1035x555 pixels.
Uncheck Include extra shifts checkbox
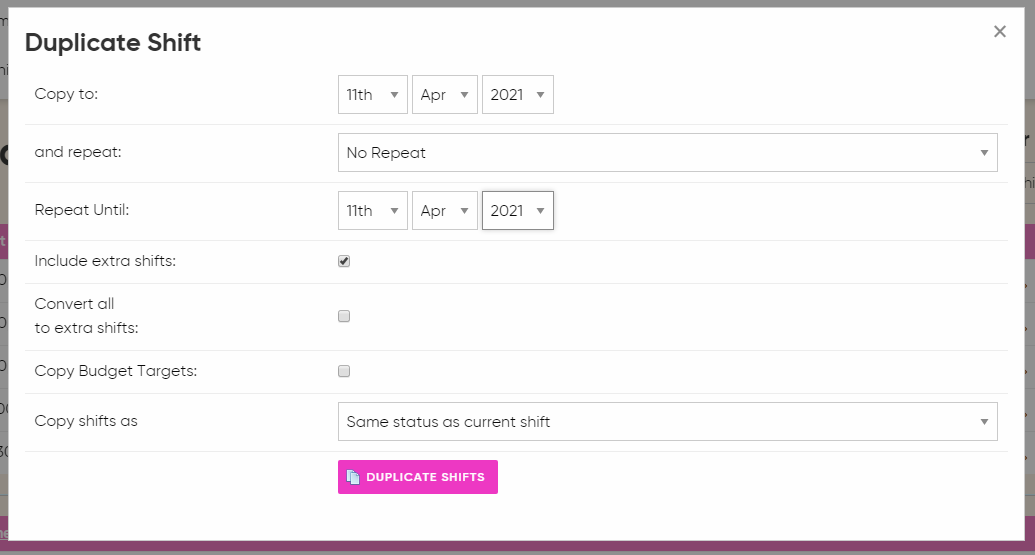pos(344,261)
